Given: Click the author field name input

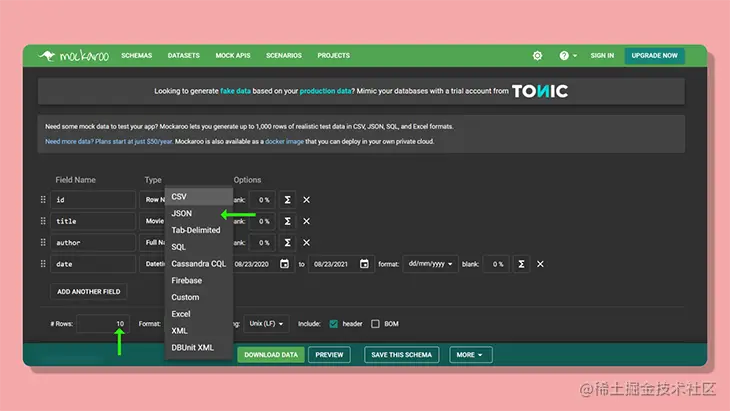Looking at the screenshot, I should 93,243.
